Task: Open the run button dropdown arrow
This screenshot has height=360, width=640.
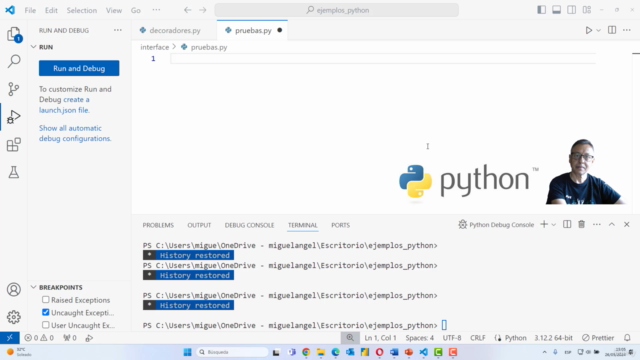Action: (x=598, y=31)
